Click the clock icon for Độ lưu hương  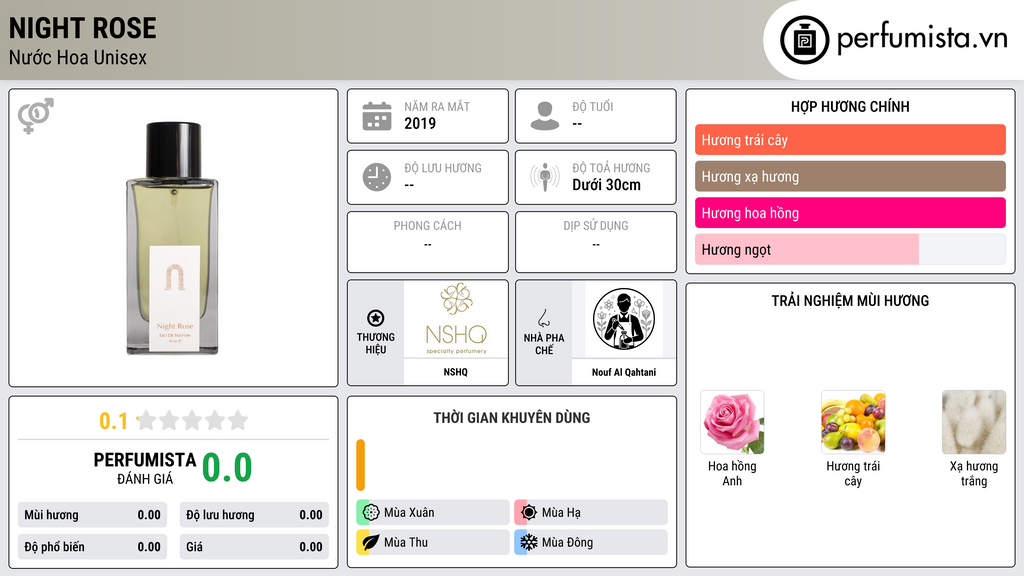tap(377, 177)
